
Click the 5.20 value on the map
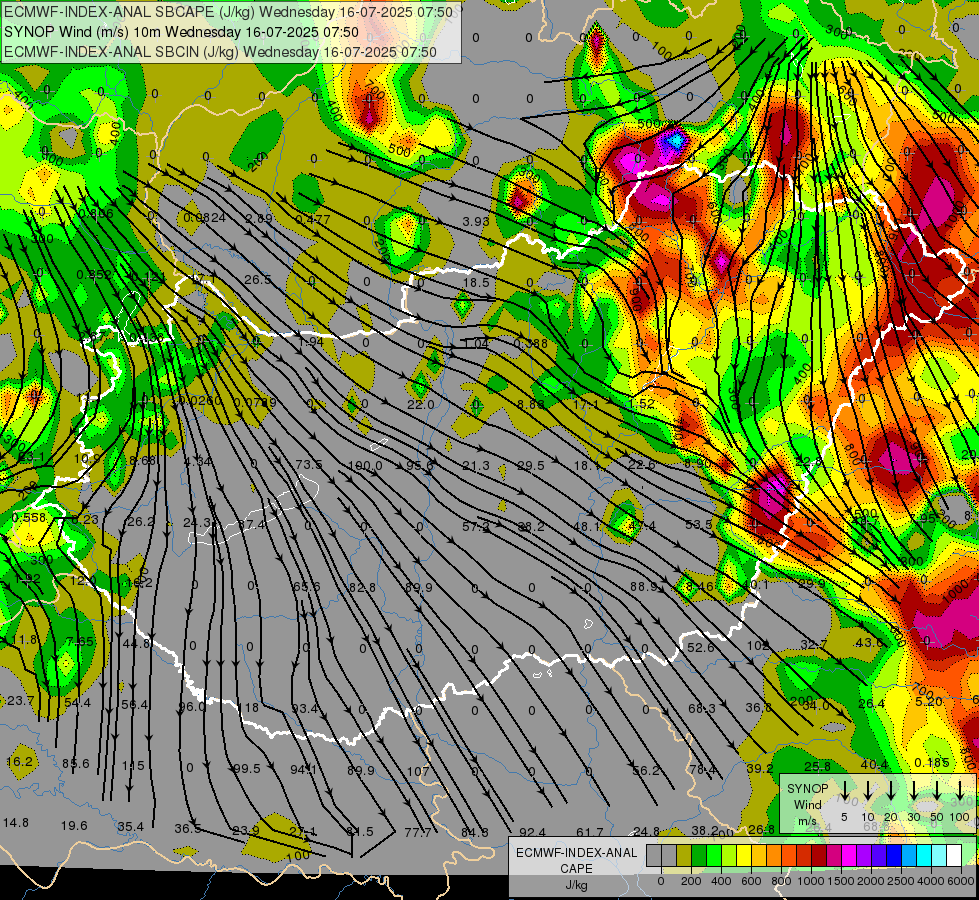point(929,701)
